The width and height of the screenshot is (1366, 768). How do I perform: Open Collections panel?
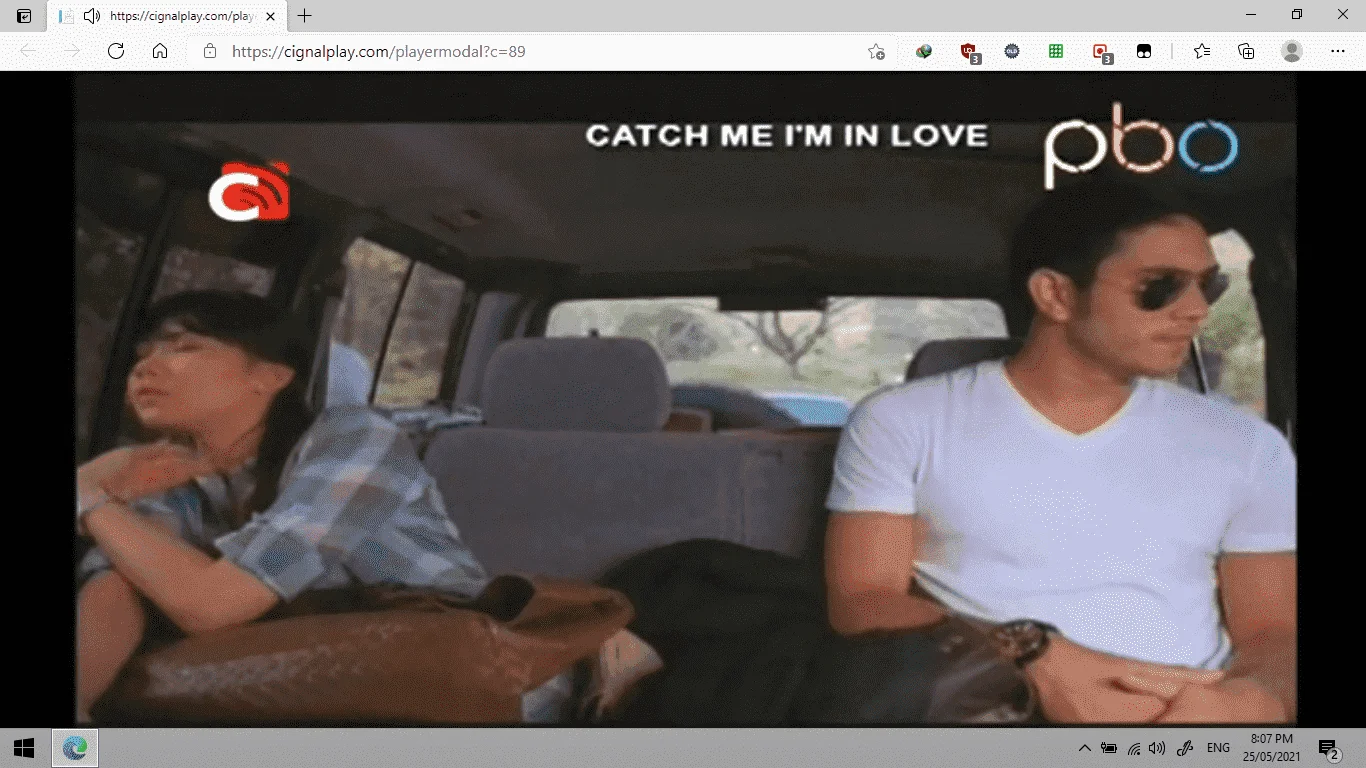point(1246,51)
